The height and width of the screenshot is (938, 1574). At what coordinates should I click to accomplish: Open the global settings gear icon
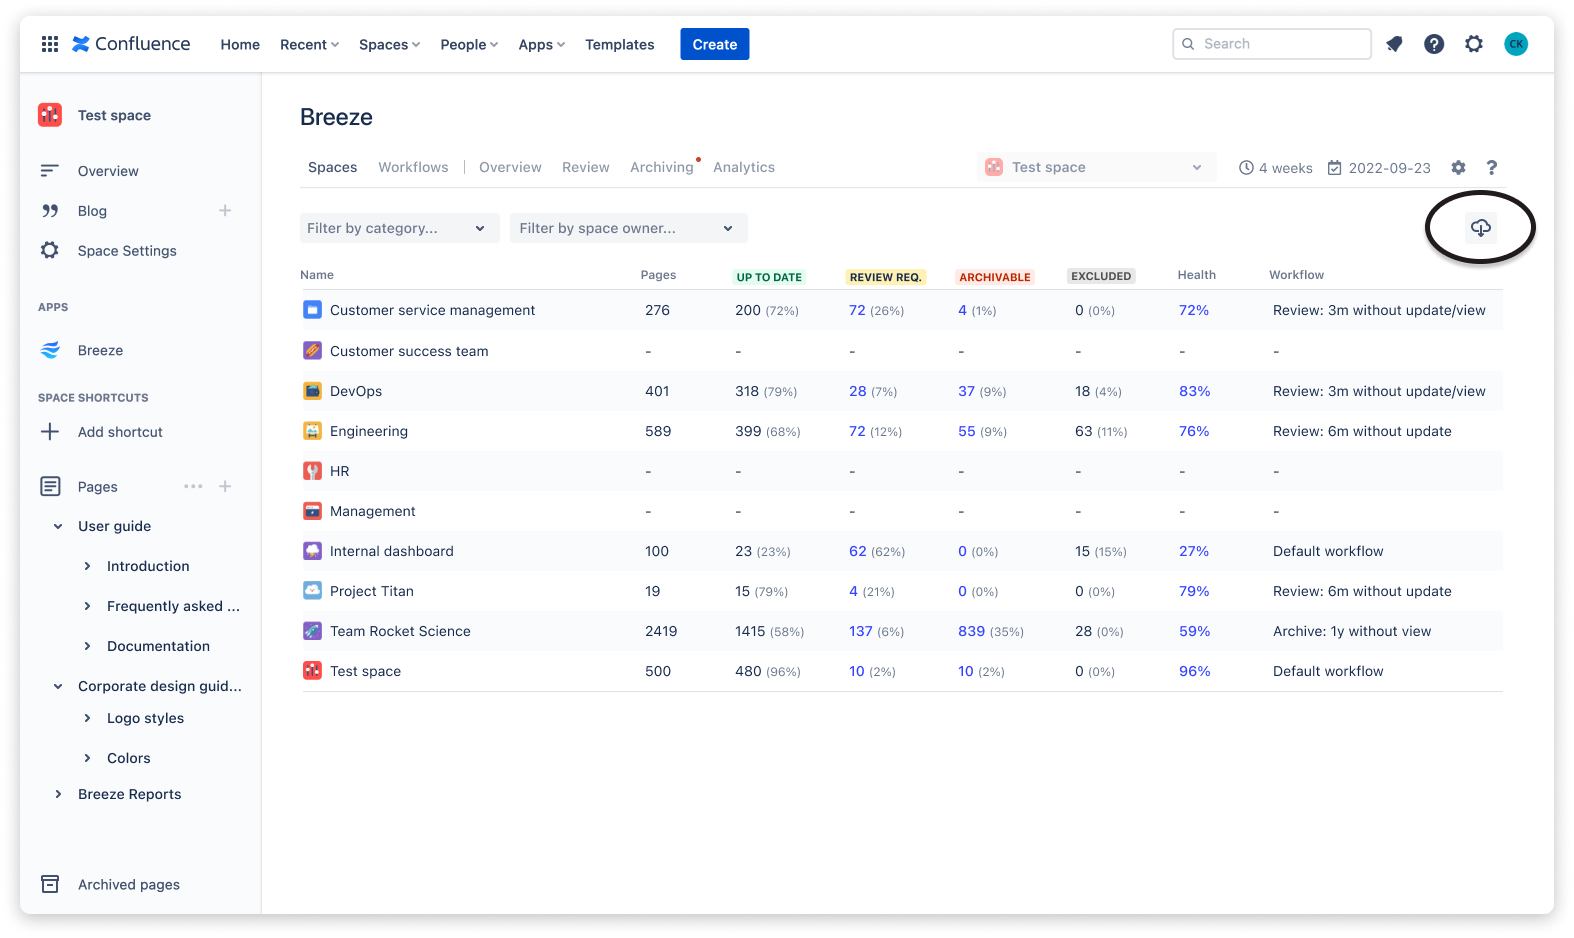pyautogui.click(x=1474, y=44)
